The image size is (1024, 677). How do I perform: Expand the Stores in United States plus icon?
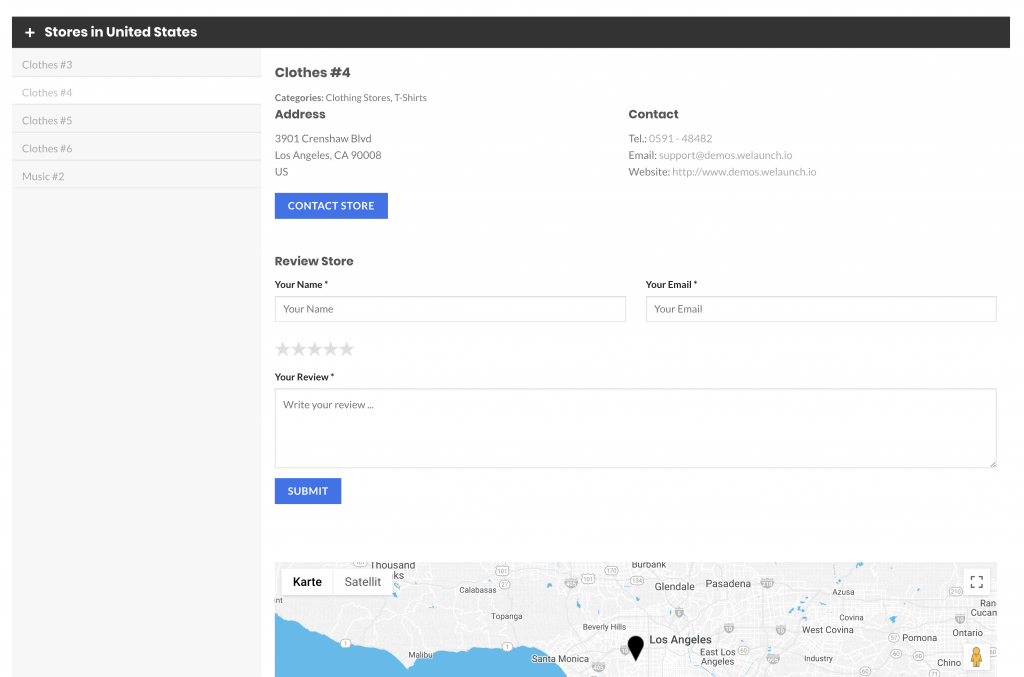[x=29, y=32]
